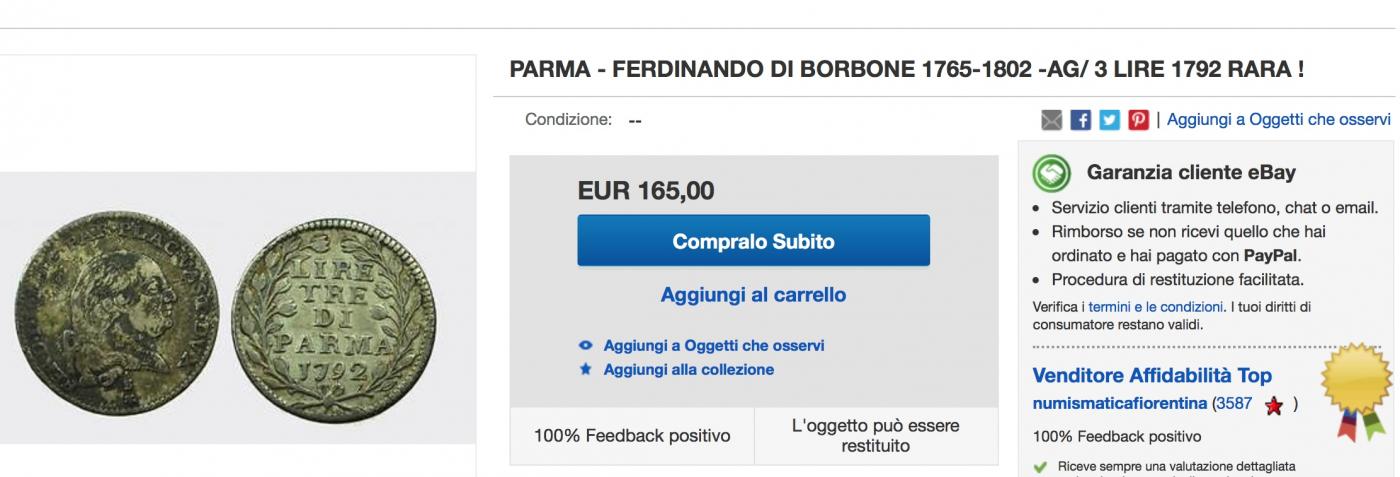Add the item with Aggiungi al carrello

coord(753,295)
